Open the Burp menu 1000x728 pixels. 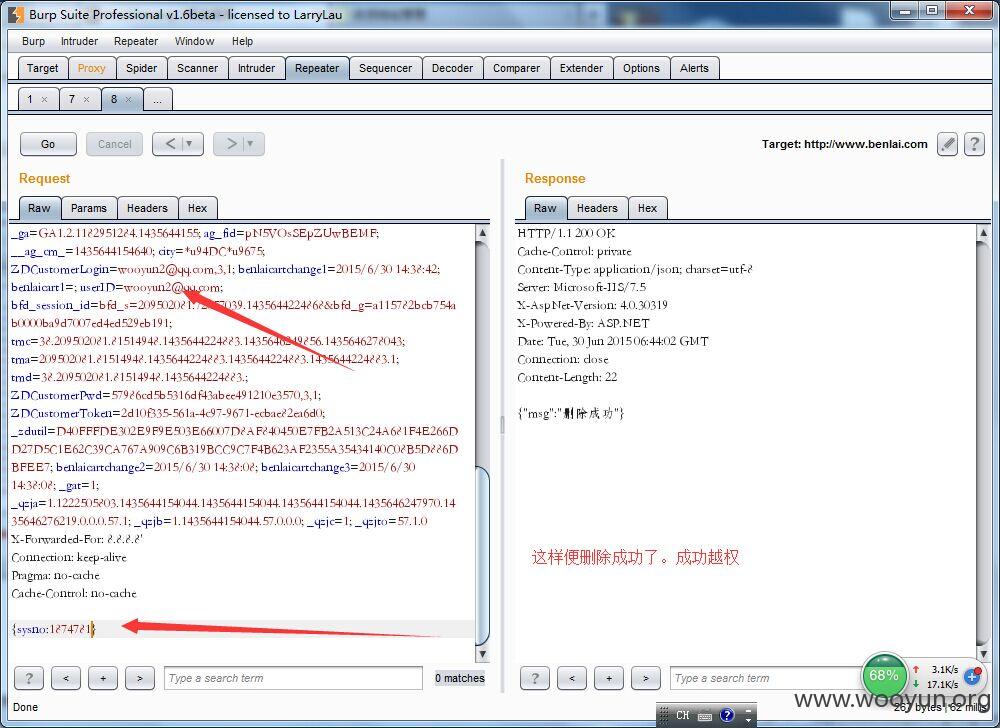[x=33, y=41]
